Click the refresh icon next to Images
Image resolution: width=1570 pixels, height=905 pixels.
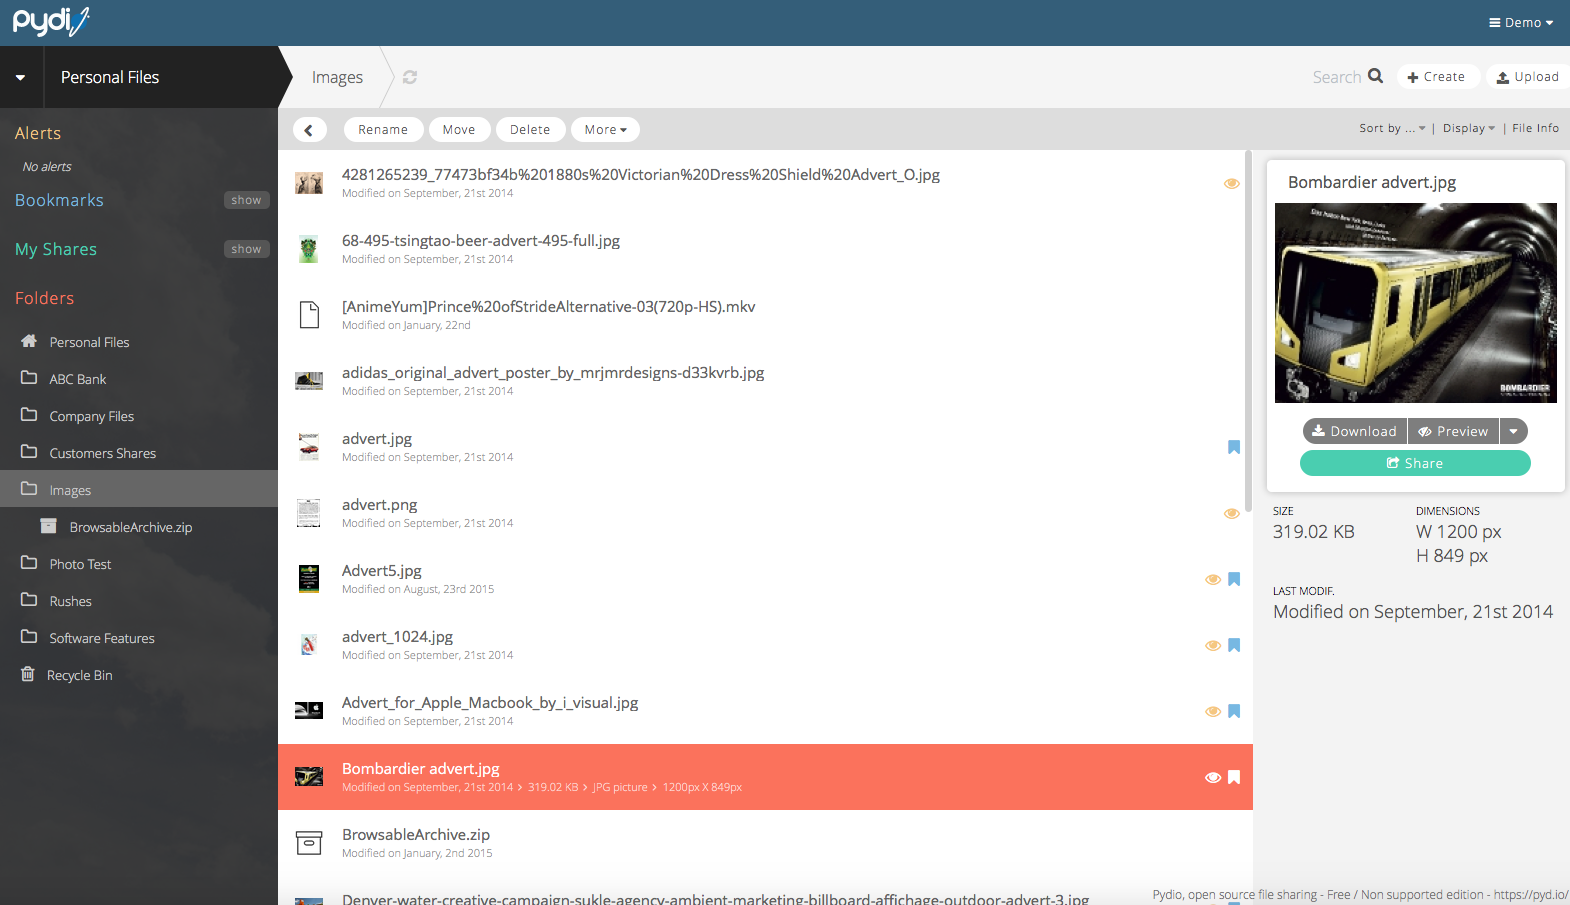(x=410, y=77)
